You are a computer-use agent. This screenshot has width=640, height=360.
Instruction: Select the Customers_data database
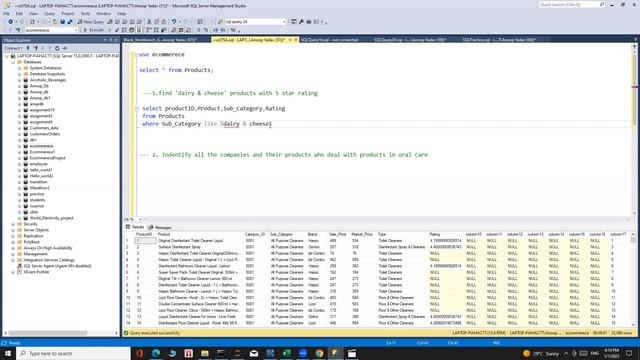point(44,128)
